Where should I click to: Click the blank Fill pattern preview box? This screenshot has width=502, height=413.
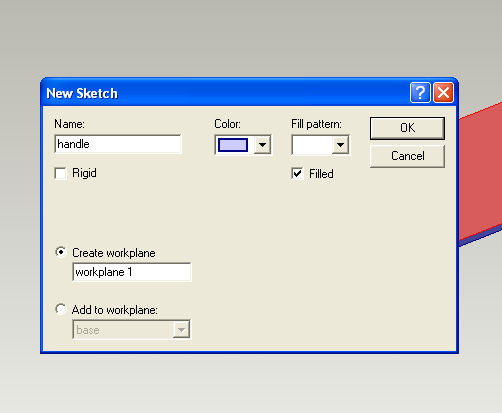[312, 145]
